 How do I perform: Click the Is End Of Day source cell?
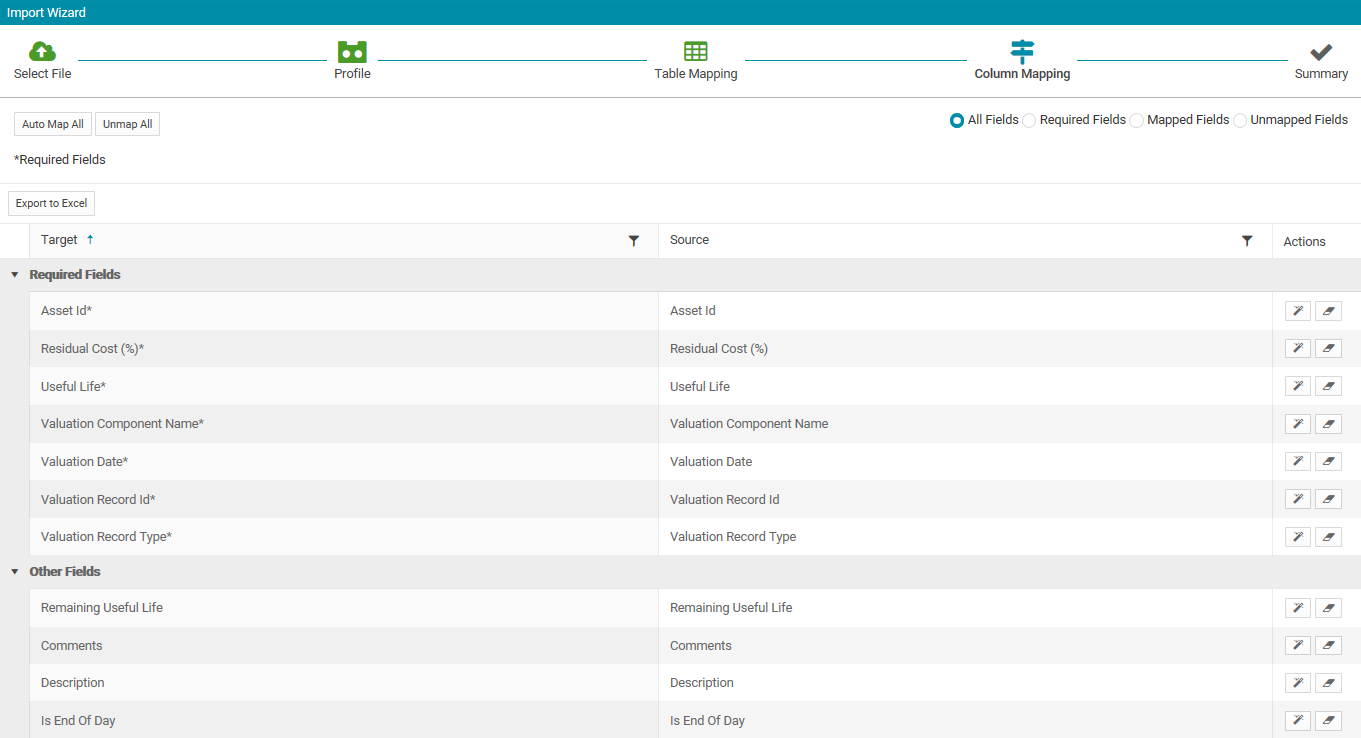point(965,721)
